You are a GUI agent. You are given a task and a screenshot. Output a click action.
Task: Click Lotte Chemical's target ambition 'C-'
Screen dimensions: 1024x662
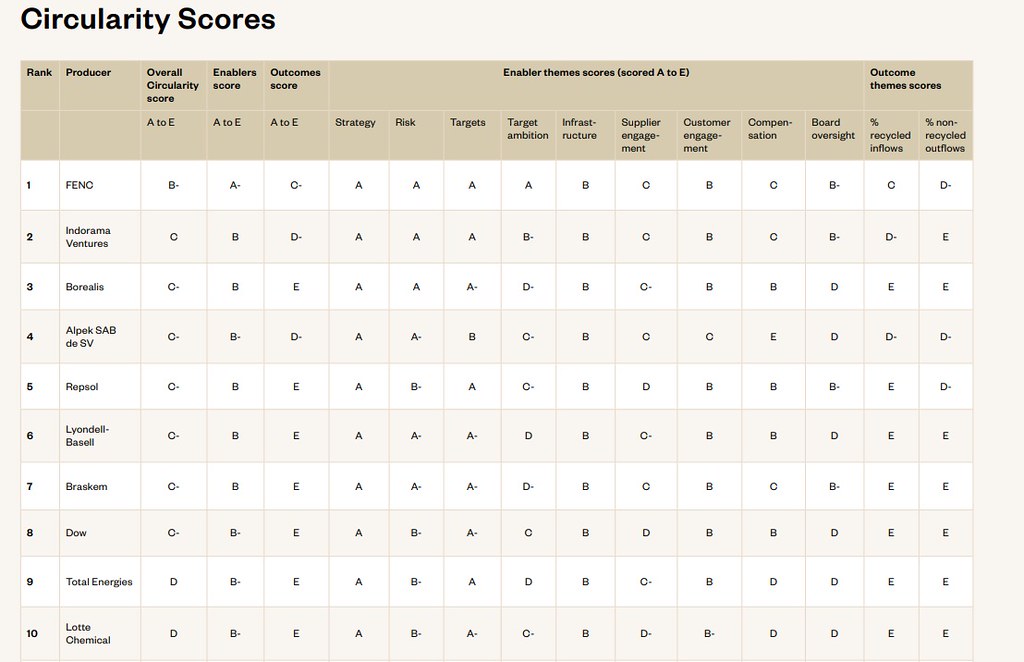[528, 633]
